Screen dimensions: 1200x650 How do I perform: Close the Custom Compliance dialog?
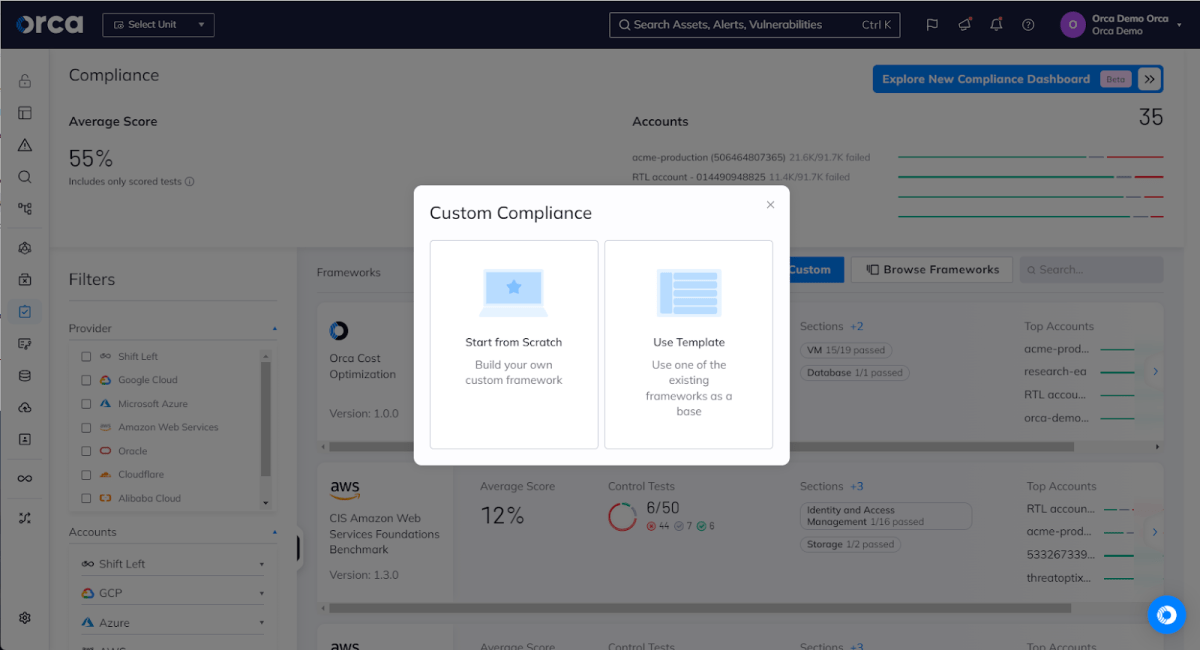pyautogui.click(x=770, y=205)
